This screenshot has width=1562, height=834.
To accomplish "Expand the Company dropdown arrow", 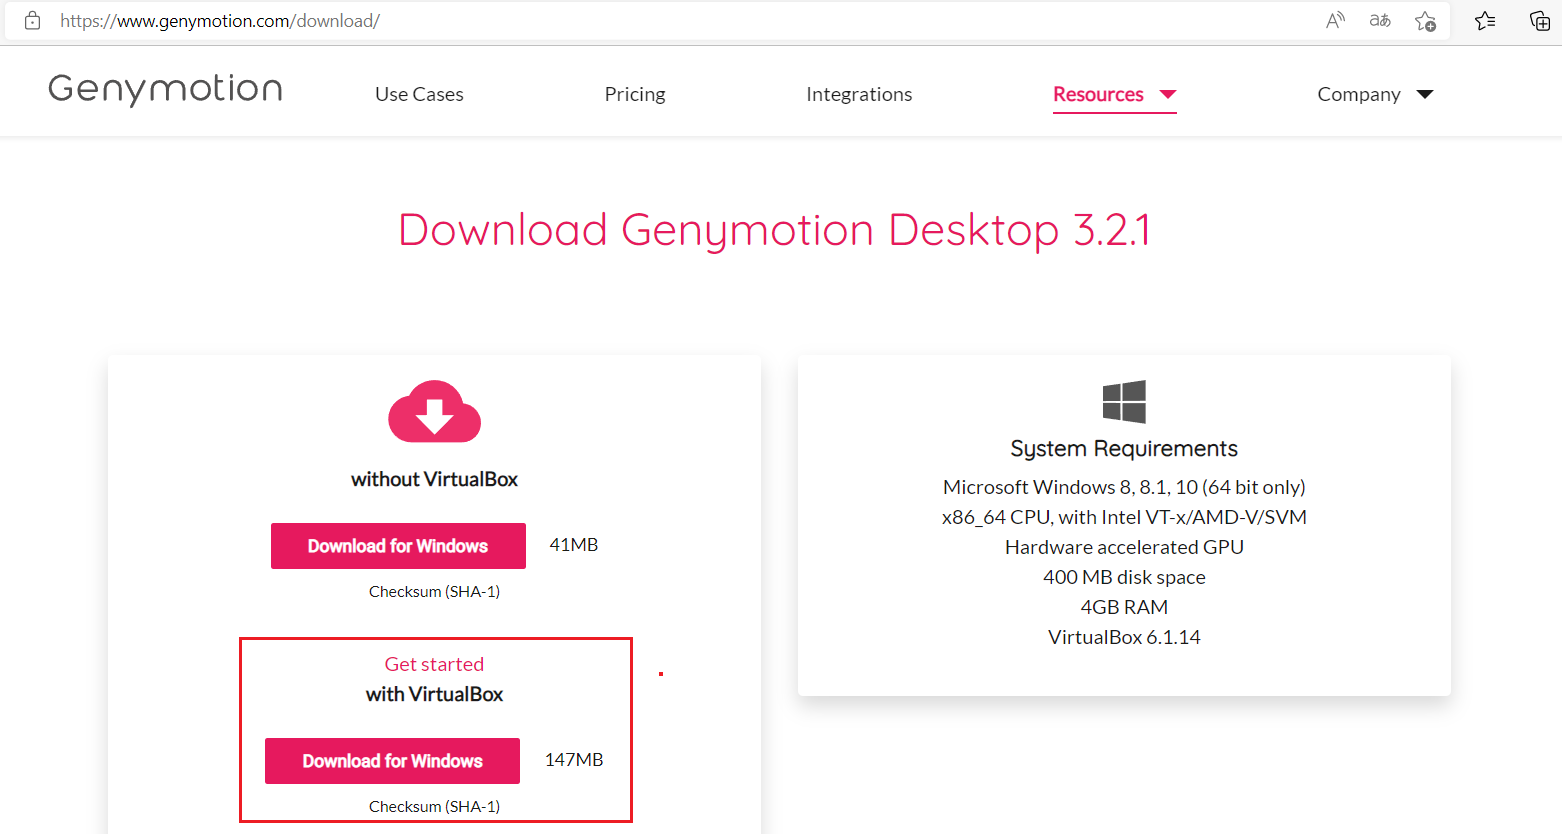I will [1425, 94].
